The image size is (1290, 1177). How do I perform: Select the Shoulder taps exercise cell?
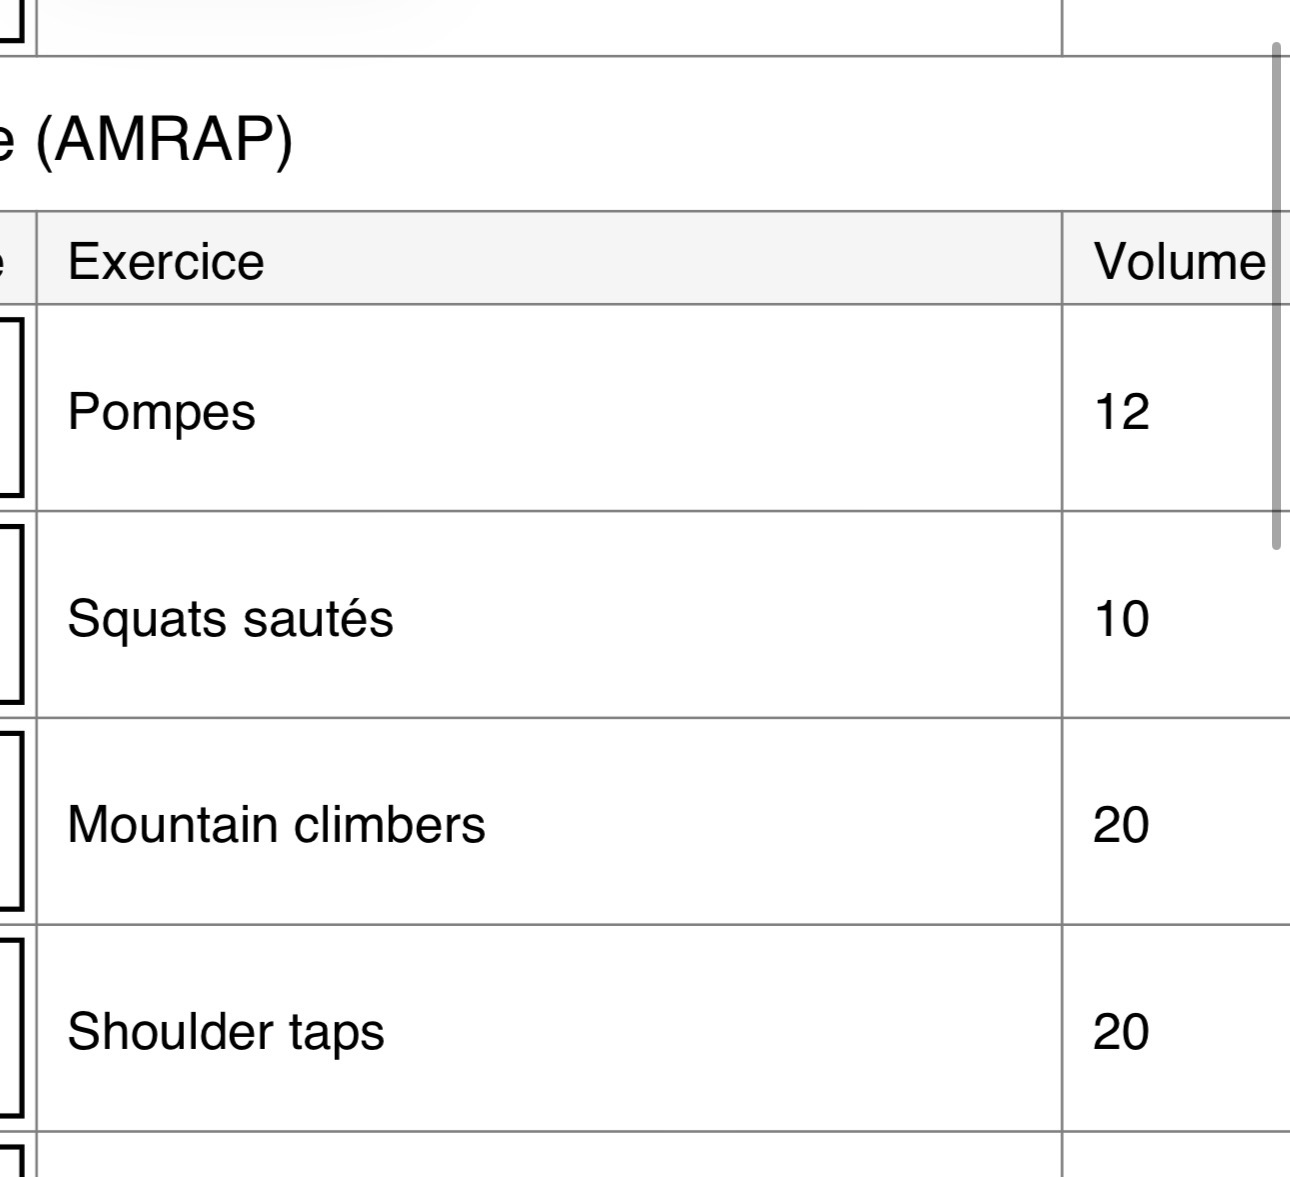point(226,1031)
